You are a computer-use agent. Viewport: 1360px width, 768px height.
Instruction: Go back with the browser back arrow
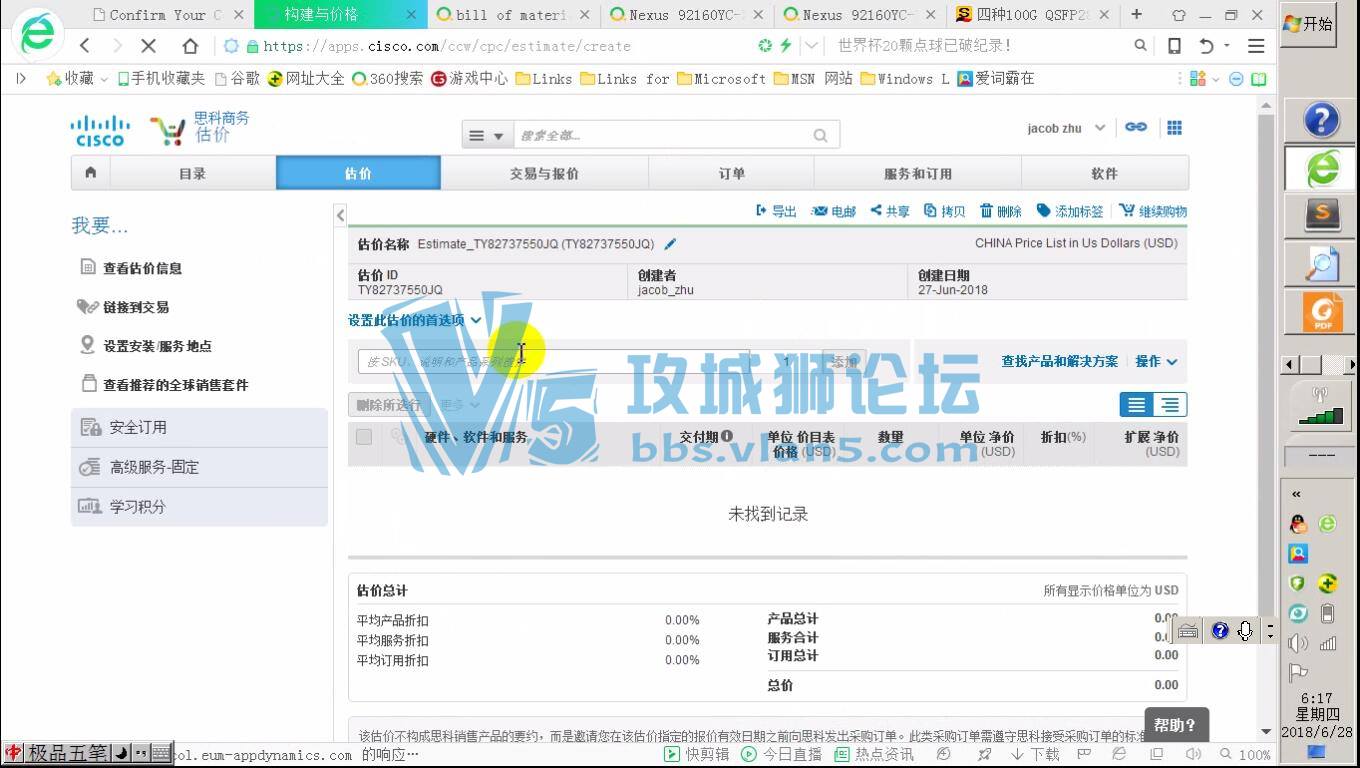pyautogui.click(x=85, y=46)
